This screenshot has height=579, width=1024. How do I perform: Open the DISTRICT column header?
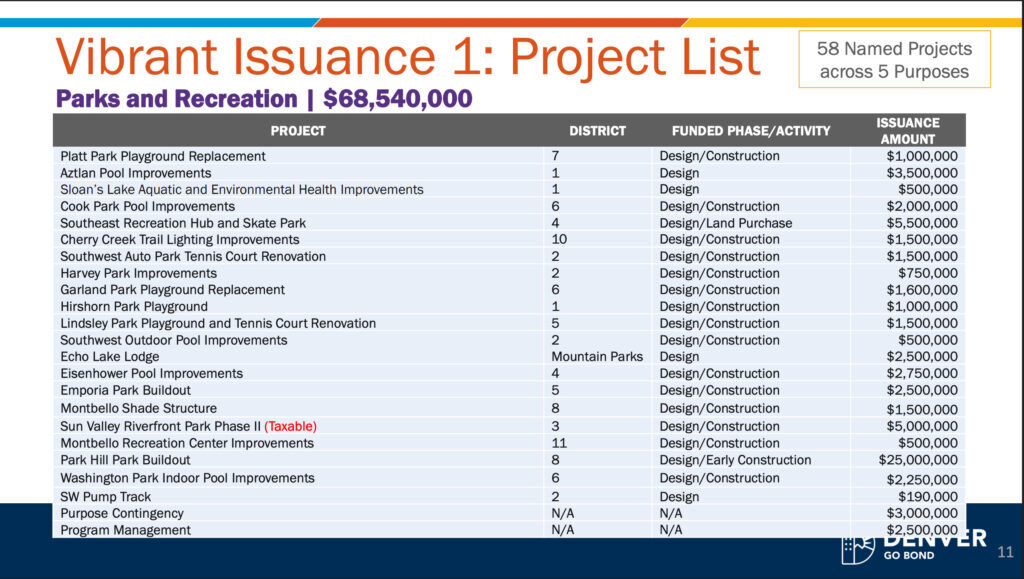click(596, 130)
